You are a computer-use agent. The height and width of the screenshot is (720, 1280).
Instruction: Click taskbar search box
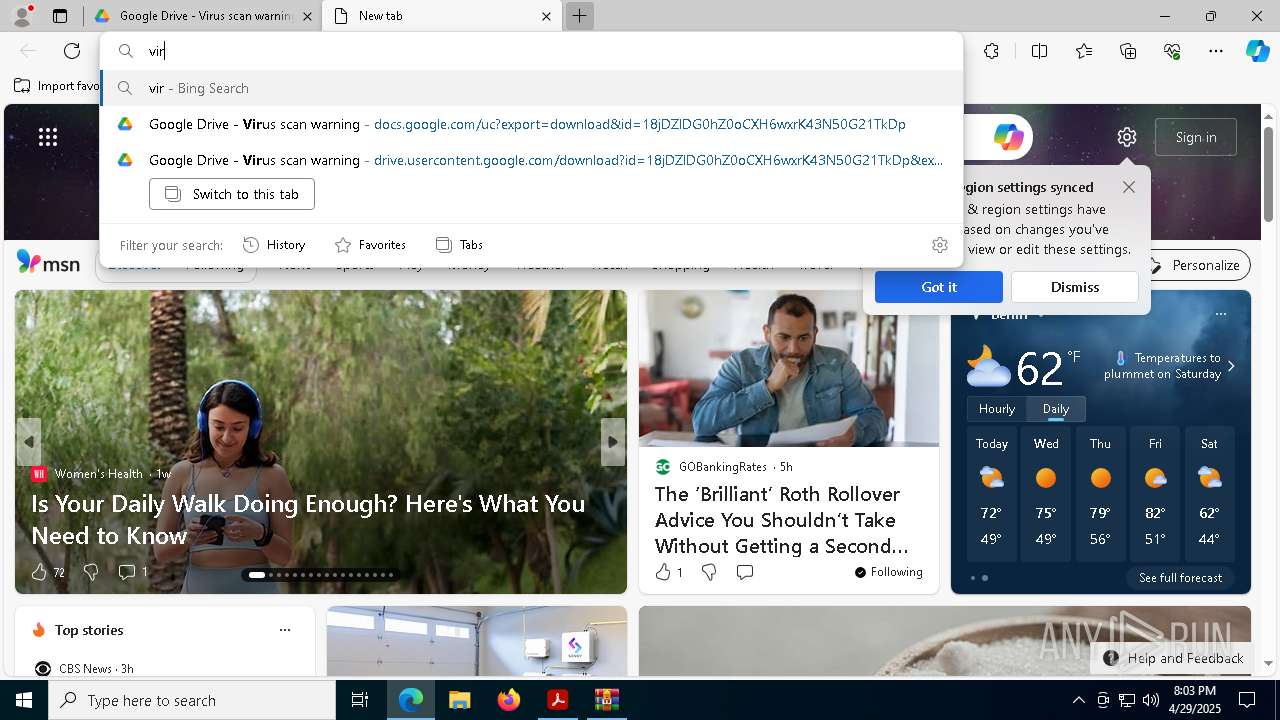click(x=192, y=700)
